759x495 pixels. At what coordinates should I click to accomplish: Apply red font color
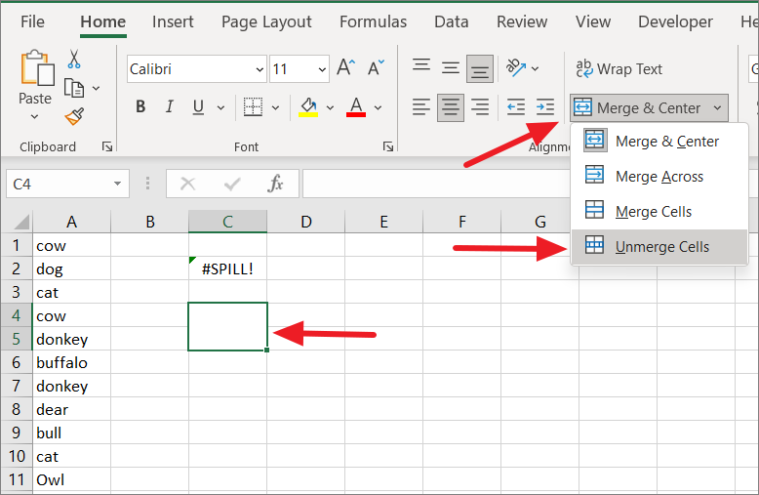356,107
